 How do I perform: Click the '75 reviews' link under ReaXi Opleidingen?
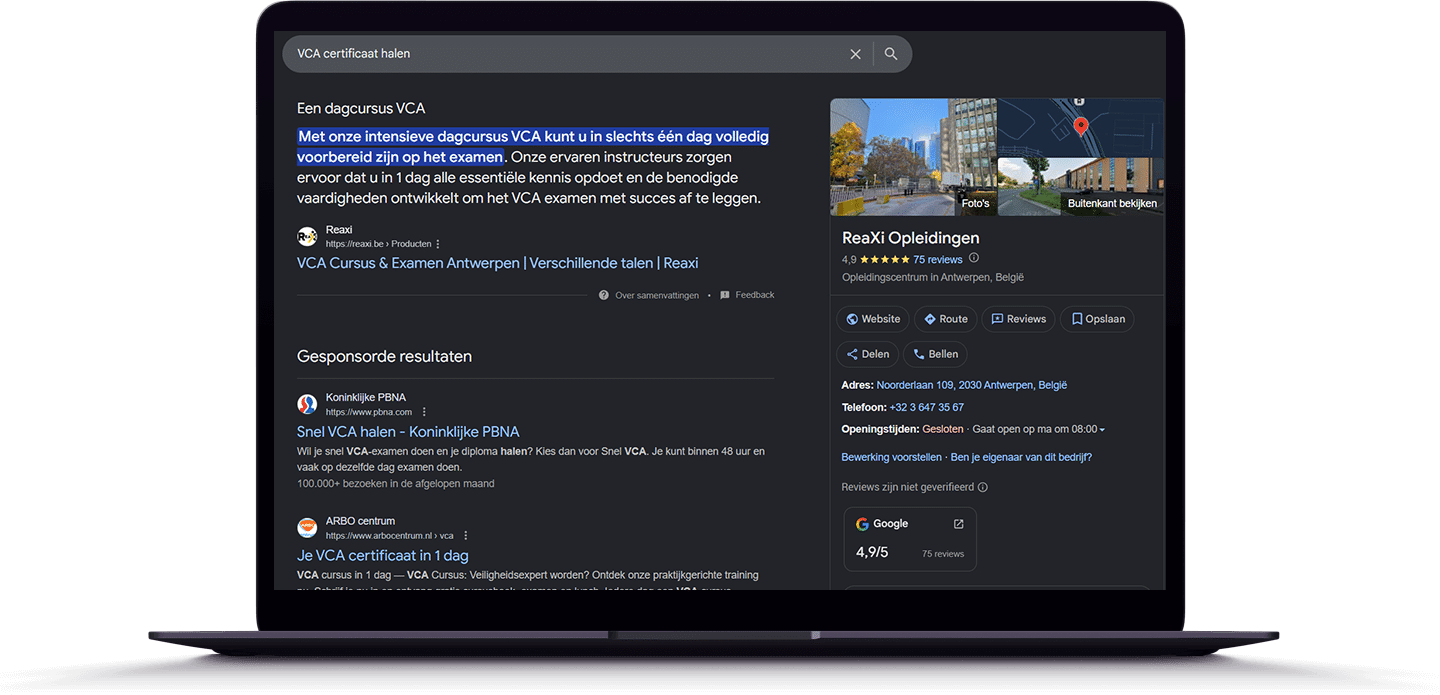(938, 260)
